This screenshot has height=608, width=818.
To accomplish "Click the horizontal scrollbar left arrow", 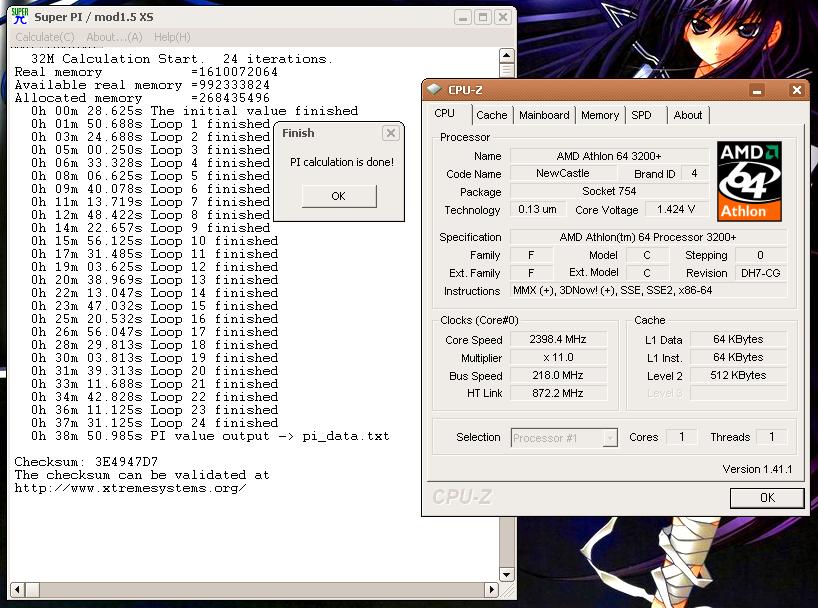I will pyautogui.click(x=17, y=590).
